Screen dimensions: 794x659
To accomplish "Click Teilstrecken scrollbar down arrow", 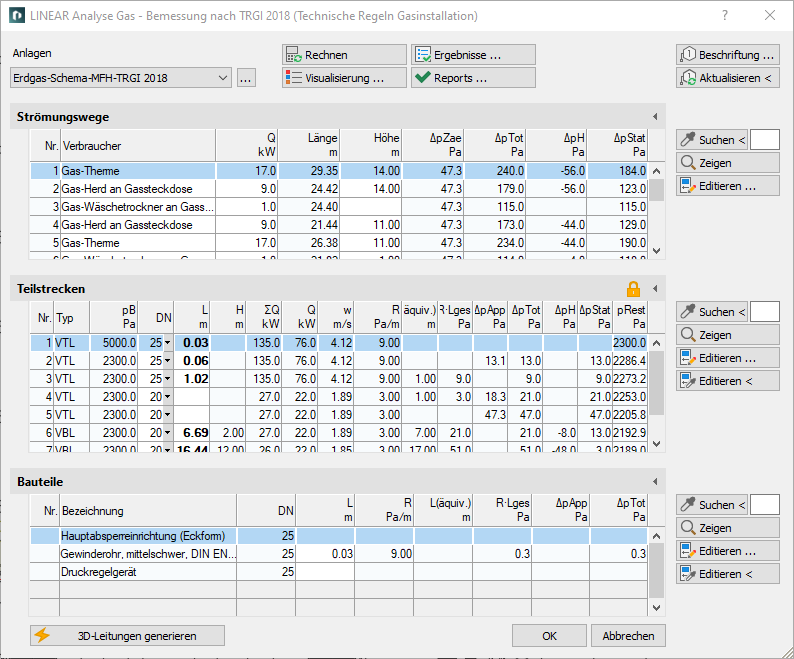I will (x=657, y=444).
